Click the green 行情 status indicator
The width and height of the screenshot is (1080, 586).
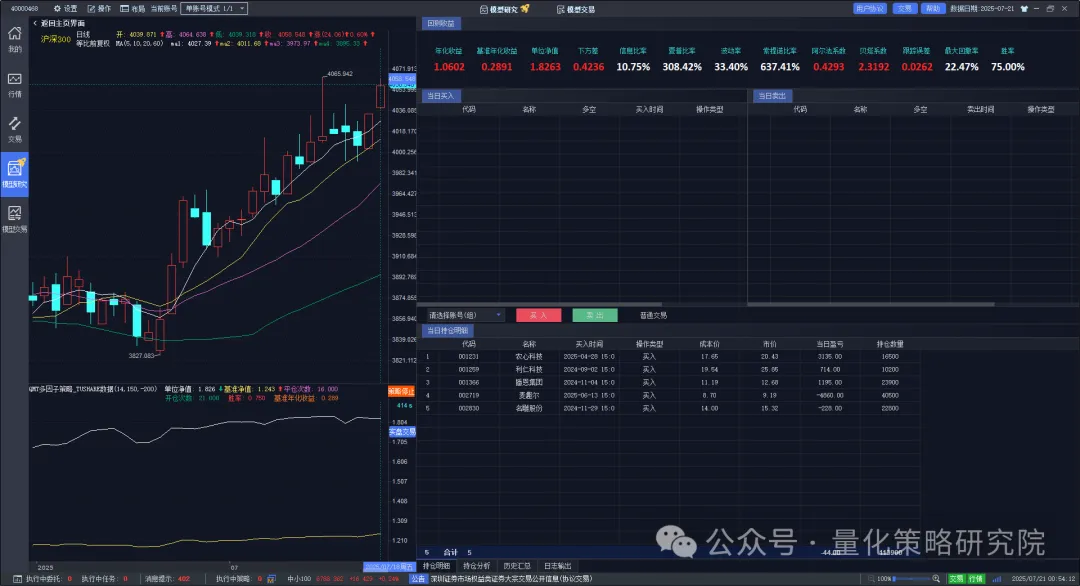[x=976, y=579]
